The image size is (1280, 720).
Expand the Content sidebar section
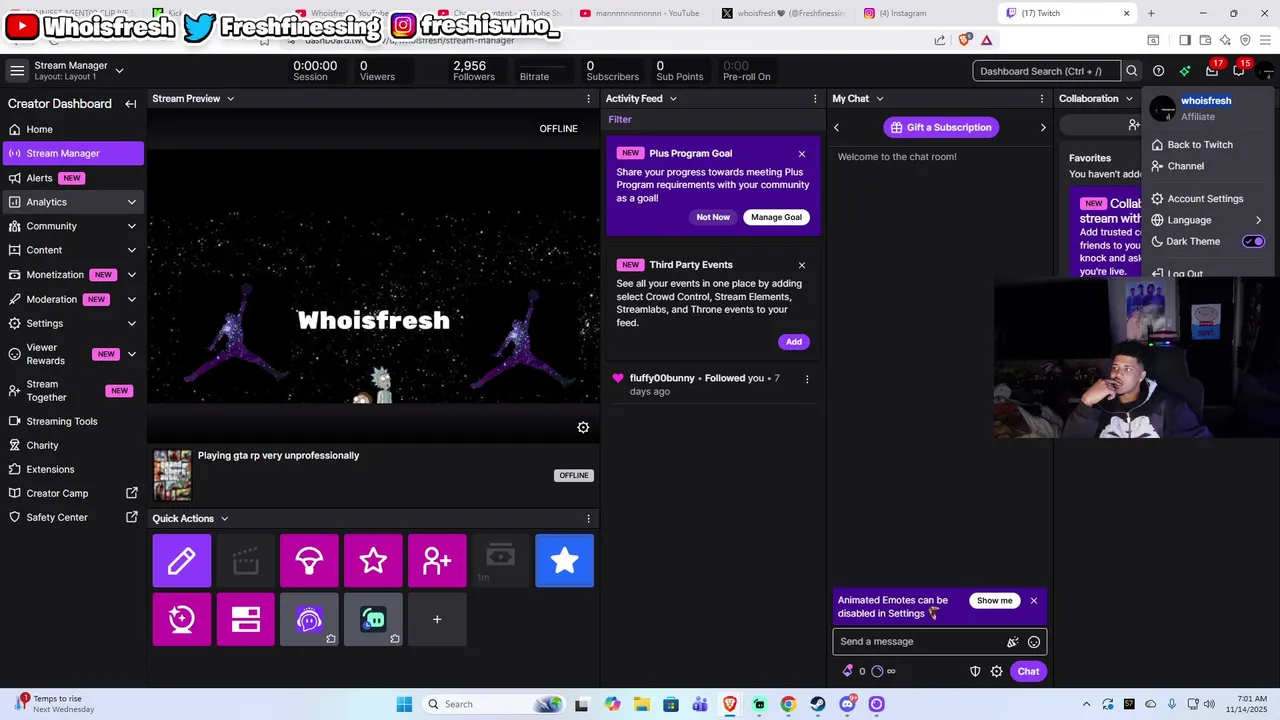131,250
